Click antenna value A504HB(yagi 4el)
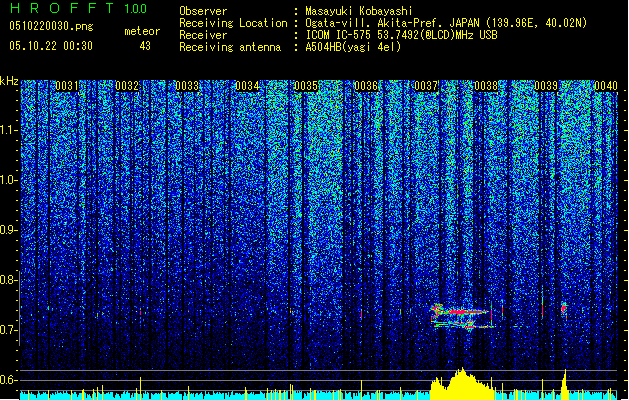629x400 pixels. [353, 47]
